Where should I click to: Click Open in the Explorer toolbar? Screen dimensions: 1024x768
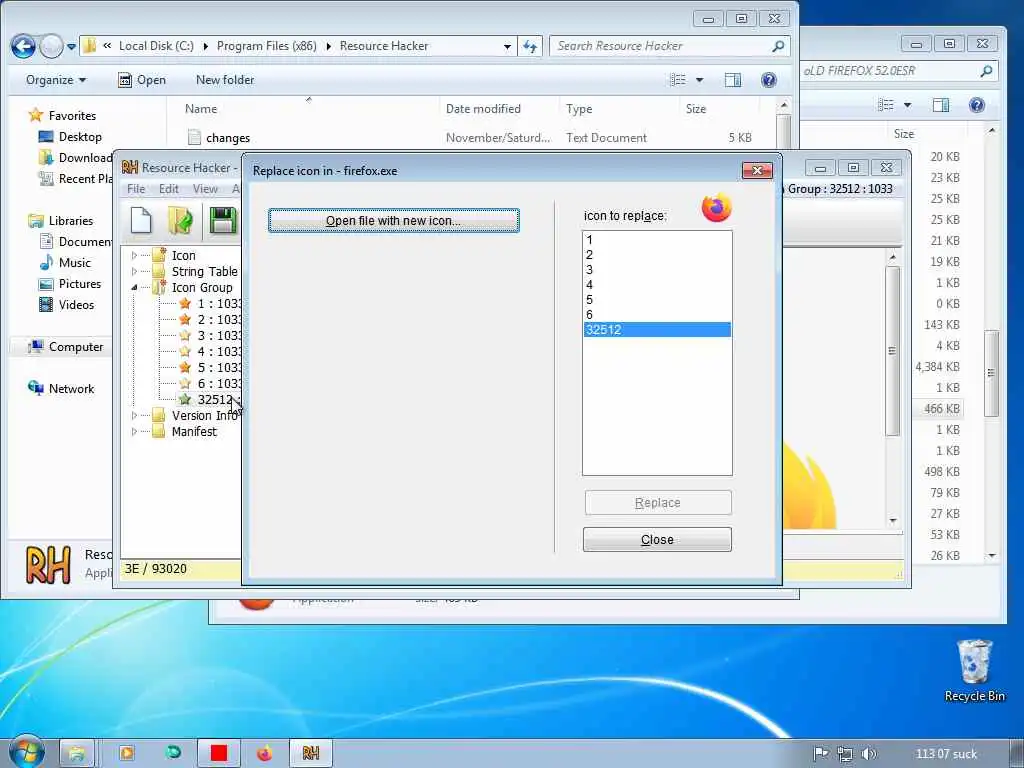pos(142,80)
